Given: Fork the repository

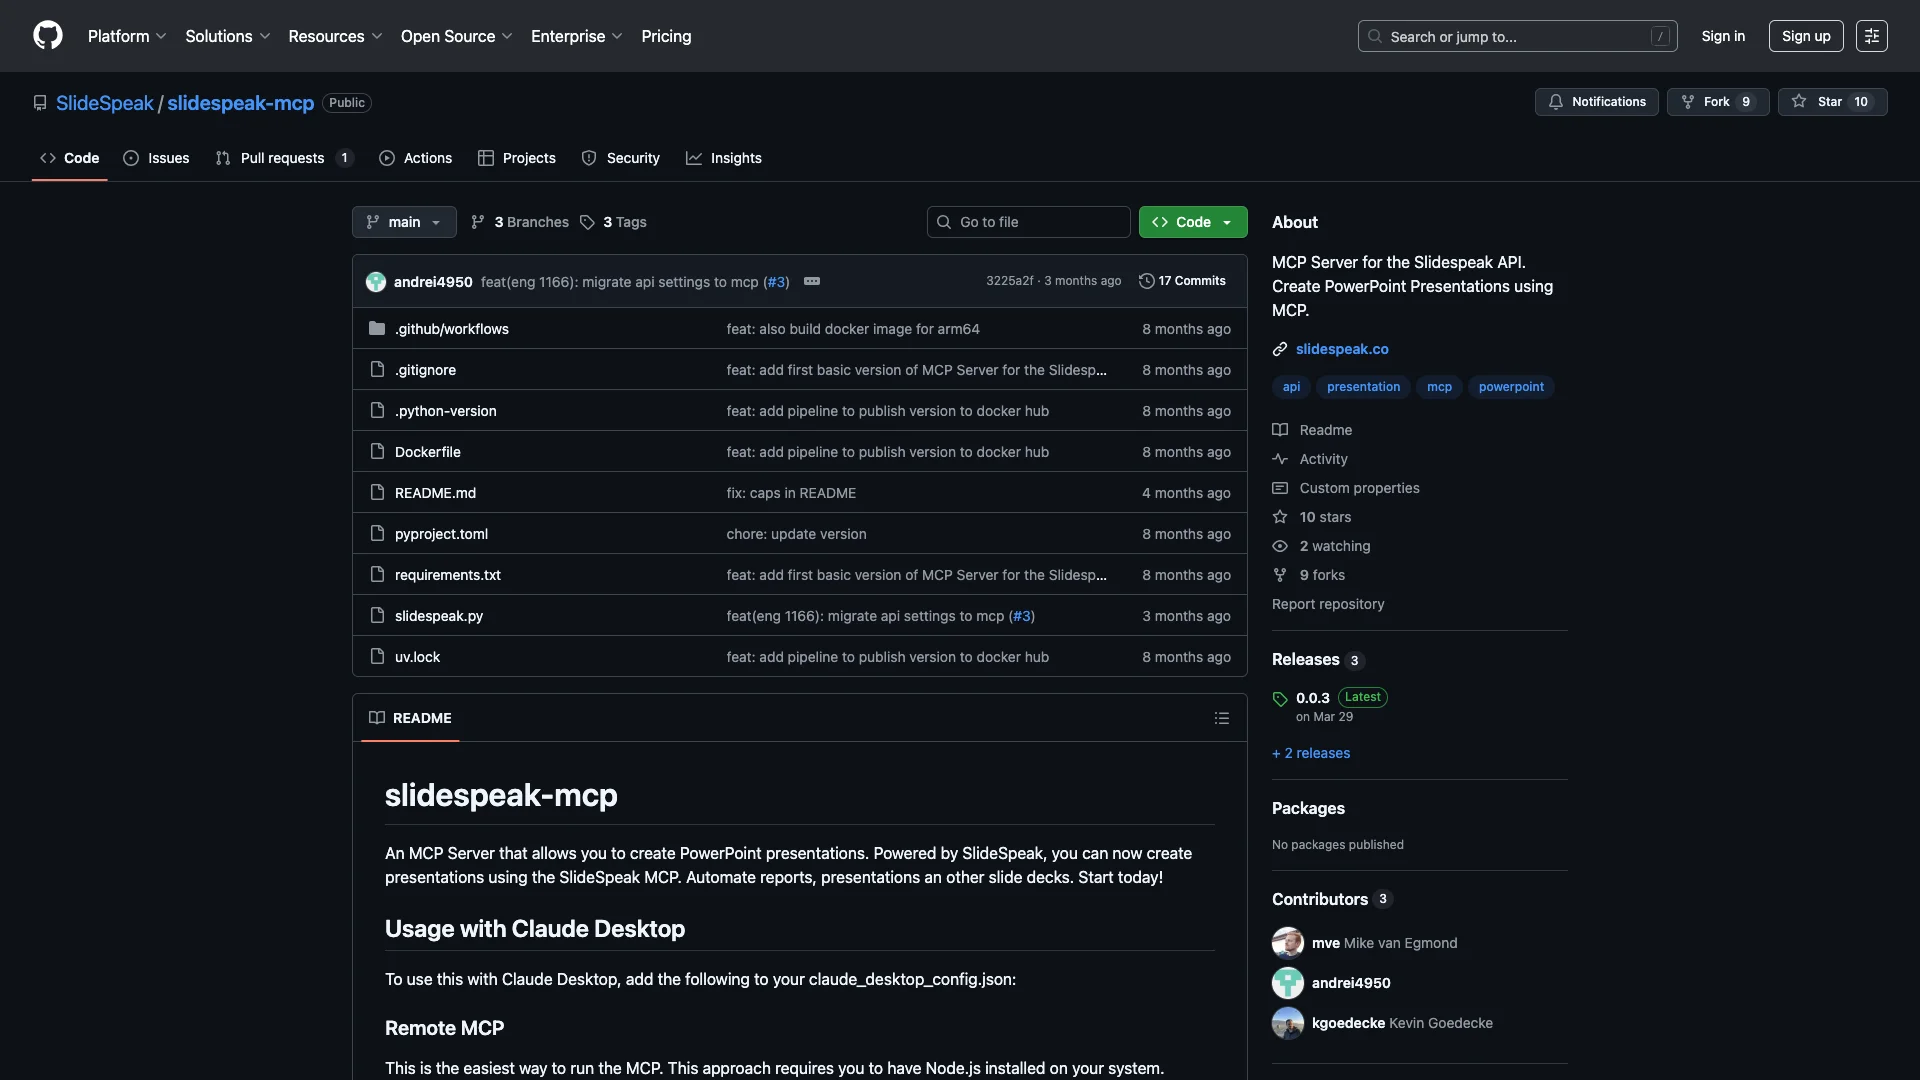Looking at the screenshot, I should pyautogui.click(x=1716, y=102).
